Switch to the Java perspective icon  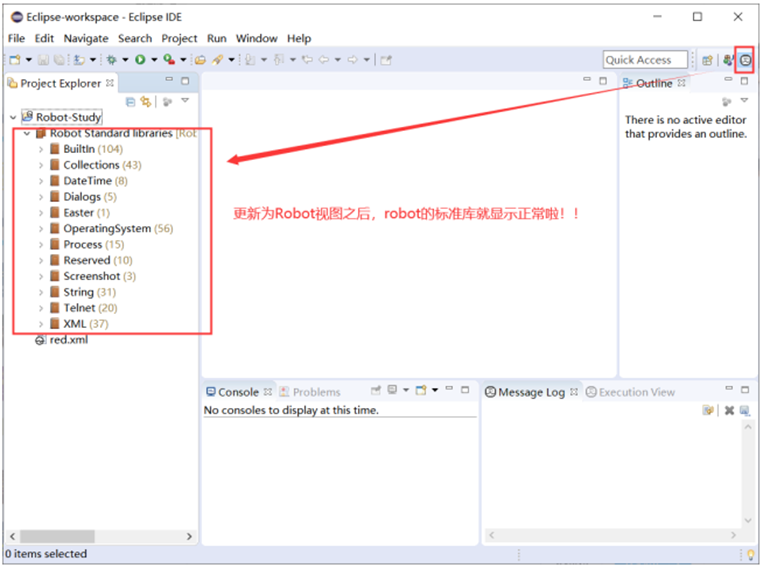tap(727, 60)
